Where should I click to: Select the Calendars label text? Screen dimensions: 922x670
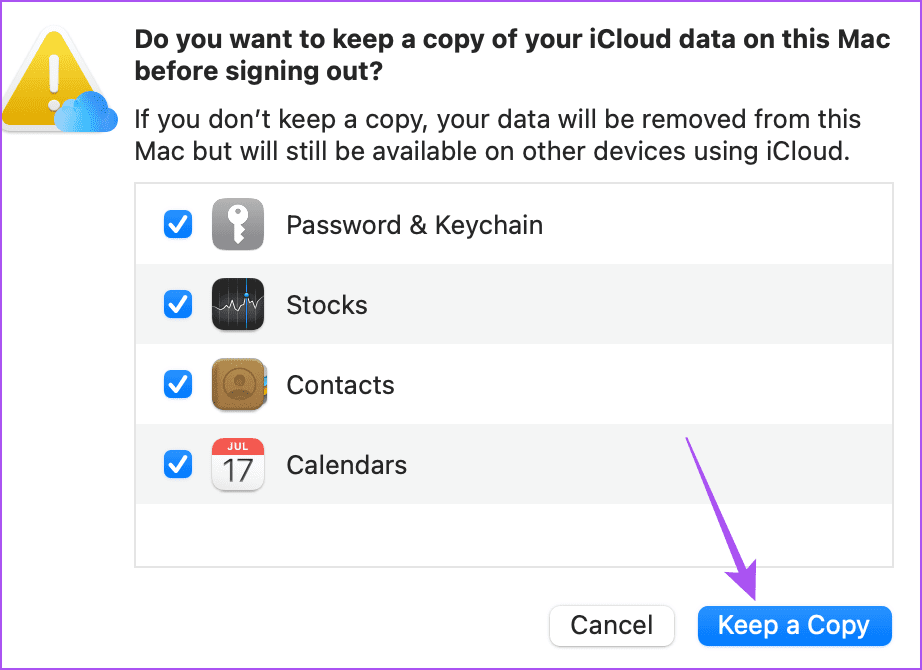tap(346, 465)
